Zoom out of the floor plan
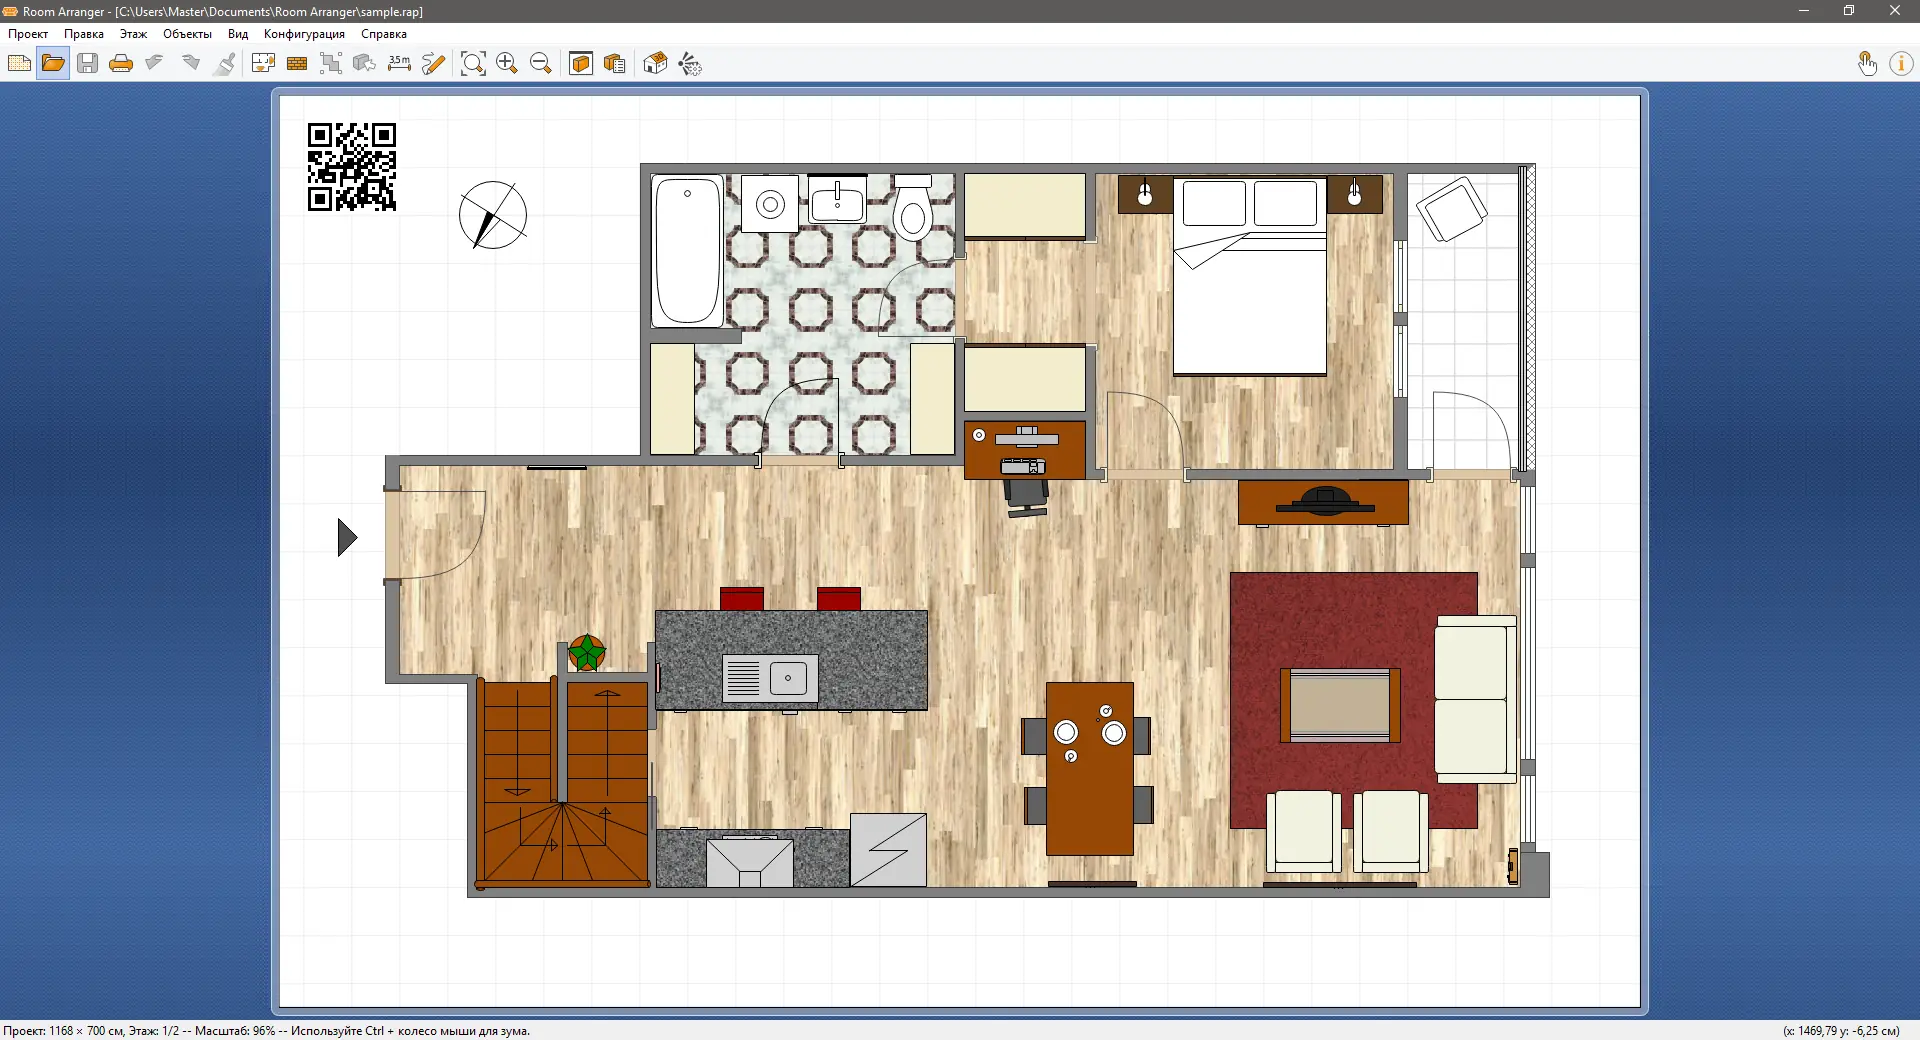1920x1040 pixels. tap(541, 63)
